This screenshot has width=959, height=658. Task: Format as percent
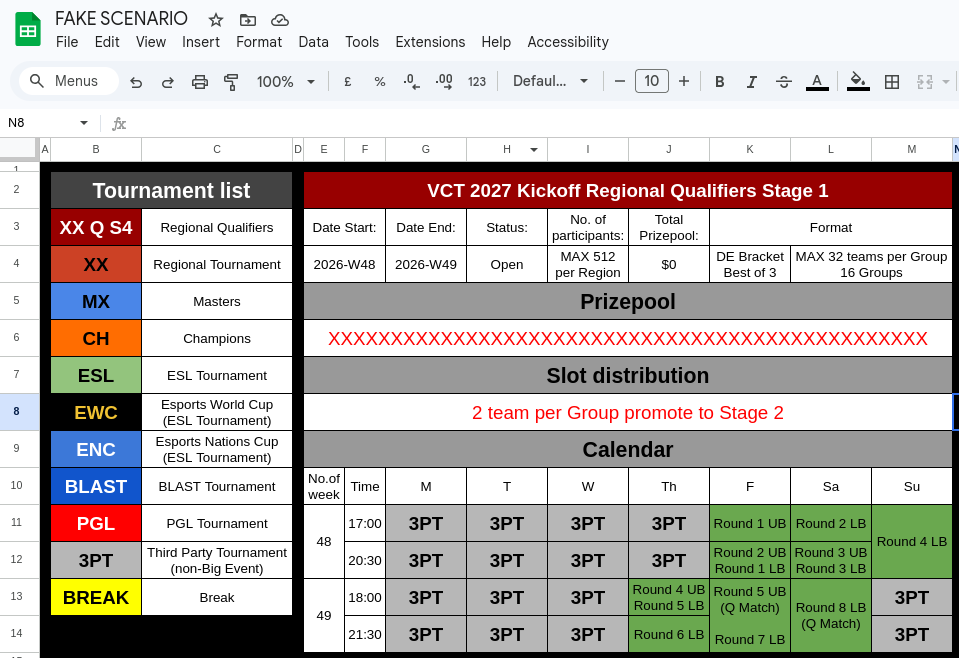pyautogui.click(x=380, y=81)
